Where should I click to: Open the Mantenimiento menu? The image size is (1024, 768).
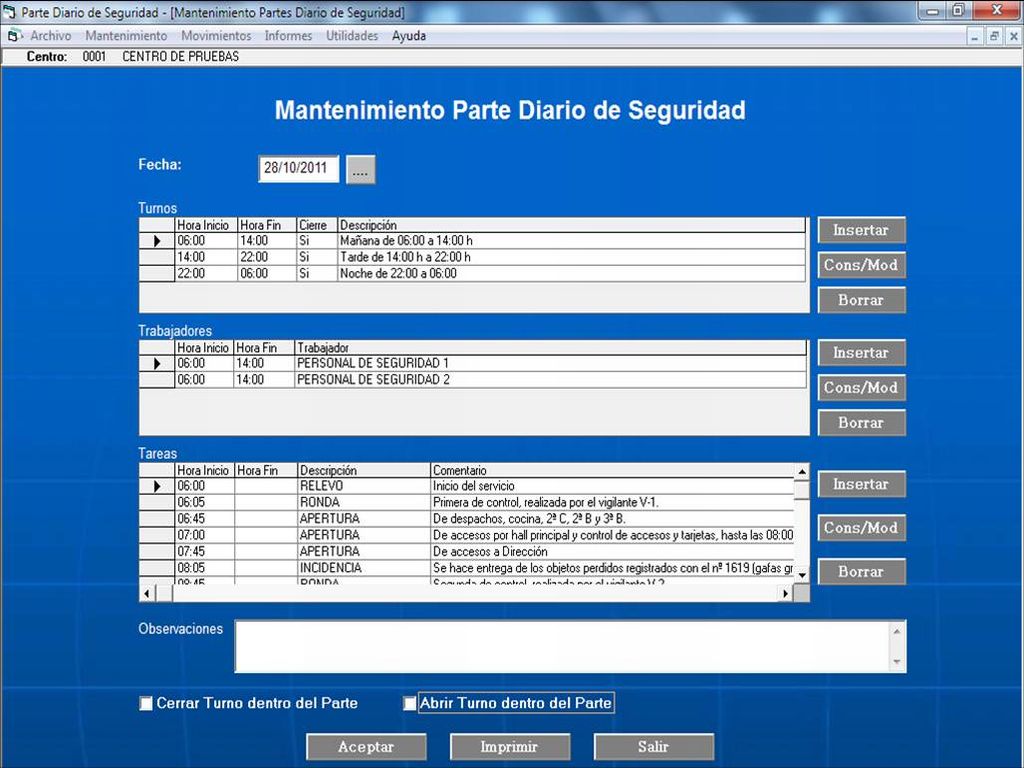pyautogui.click(x=126, y=36)
